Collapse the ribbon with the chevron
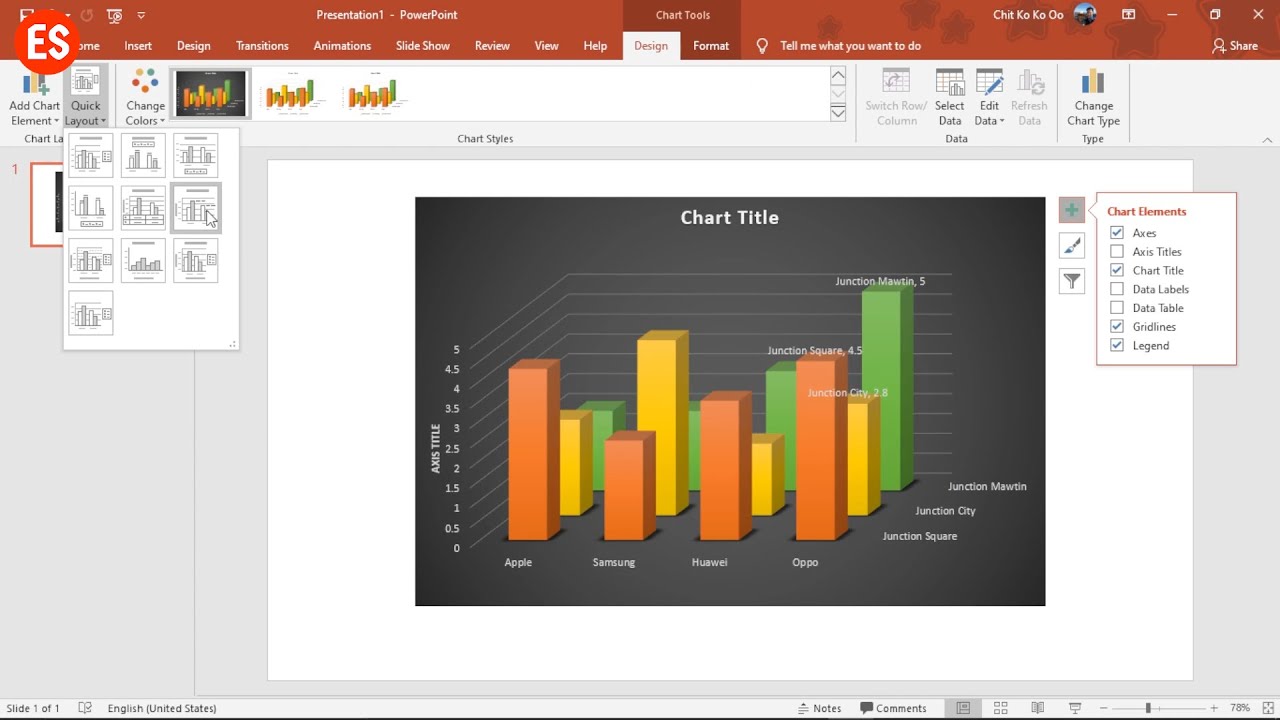Viewport: 1280px width, 720px height. [1268, 140]
